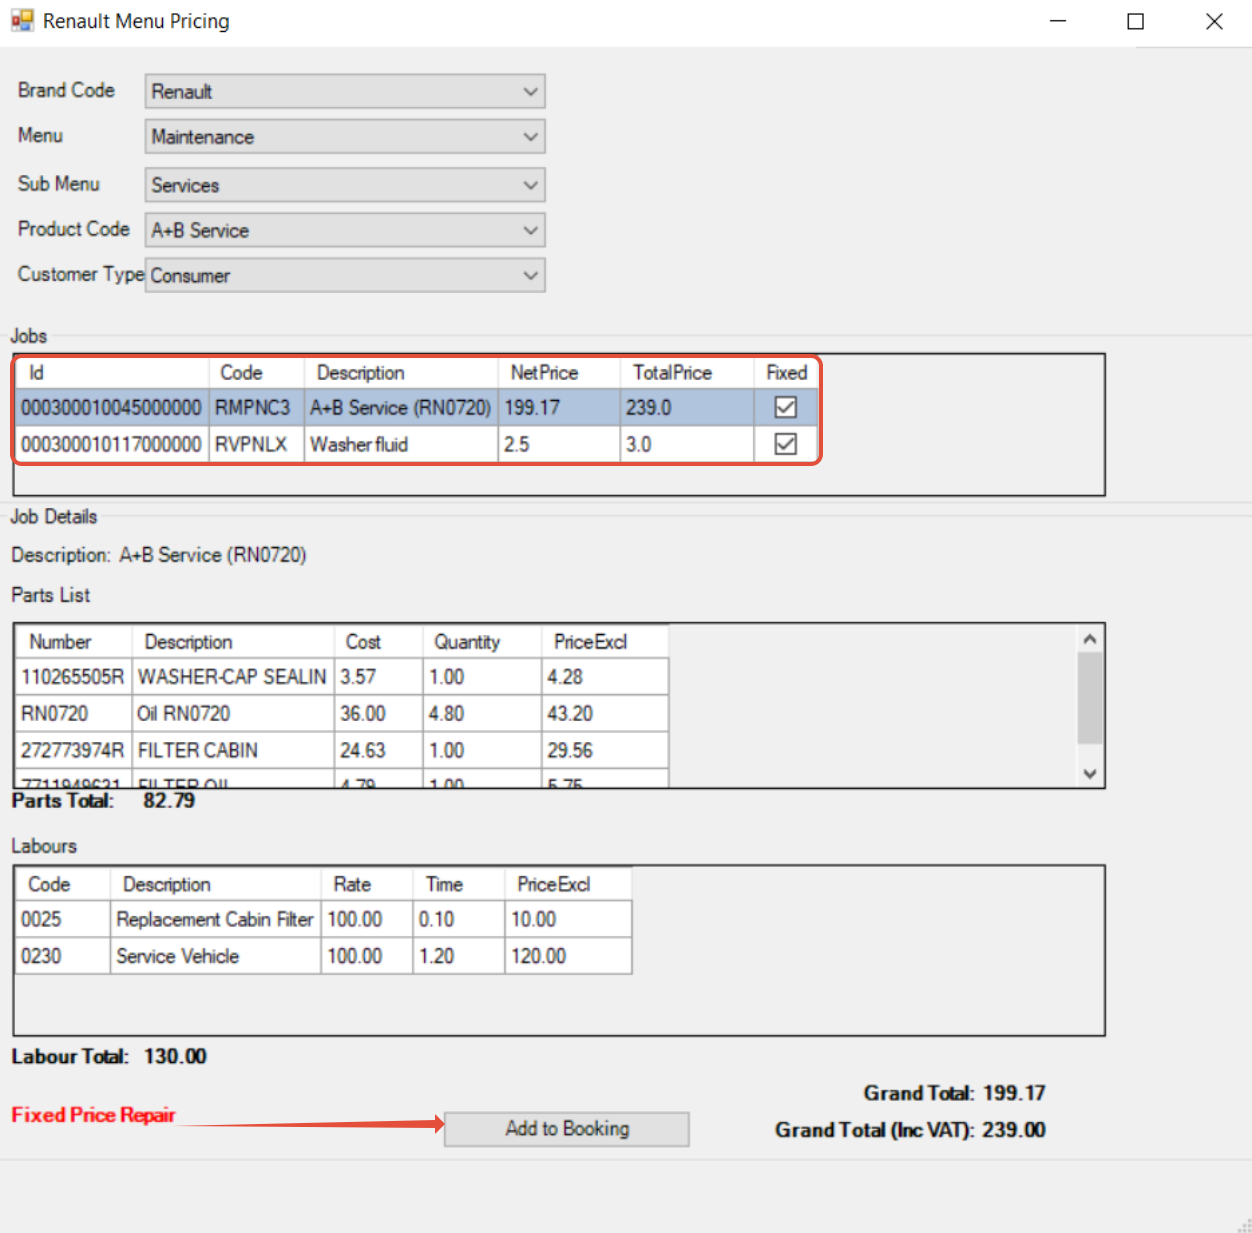Click Service Vehicle labour description
Image resolution: width=1252 pixels, height=1233 pixels.
pos(215,956)
